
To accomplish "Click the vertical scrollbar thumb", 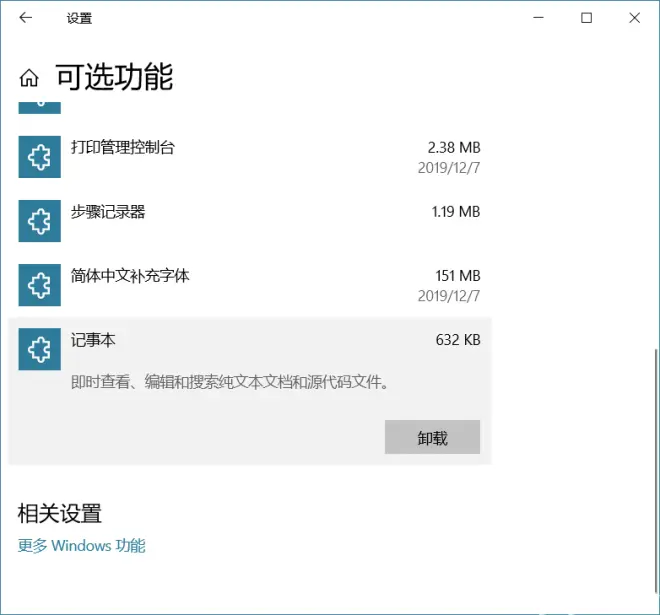I will [656, 471].
